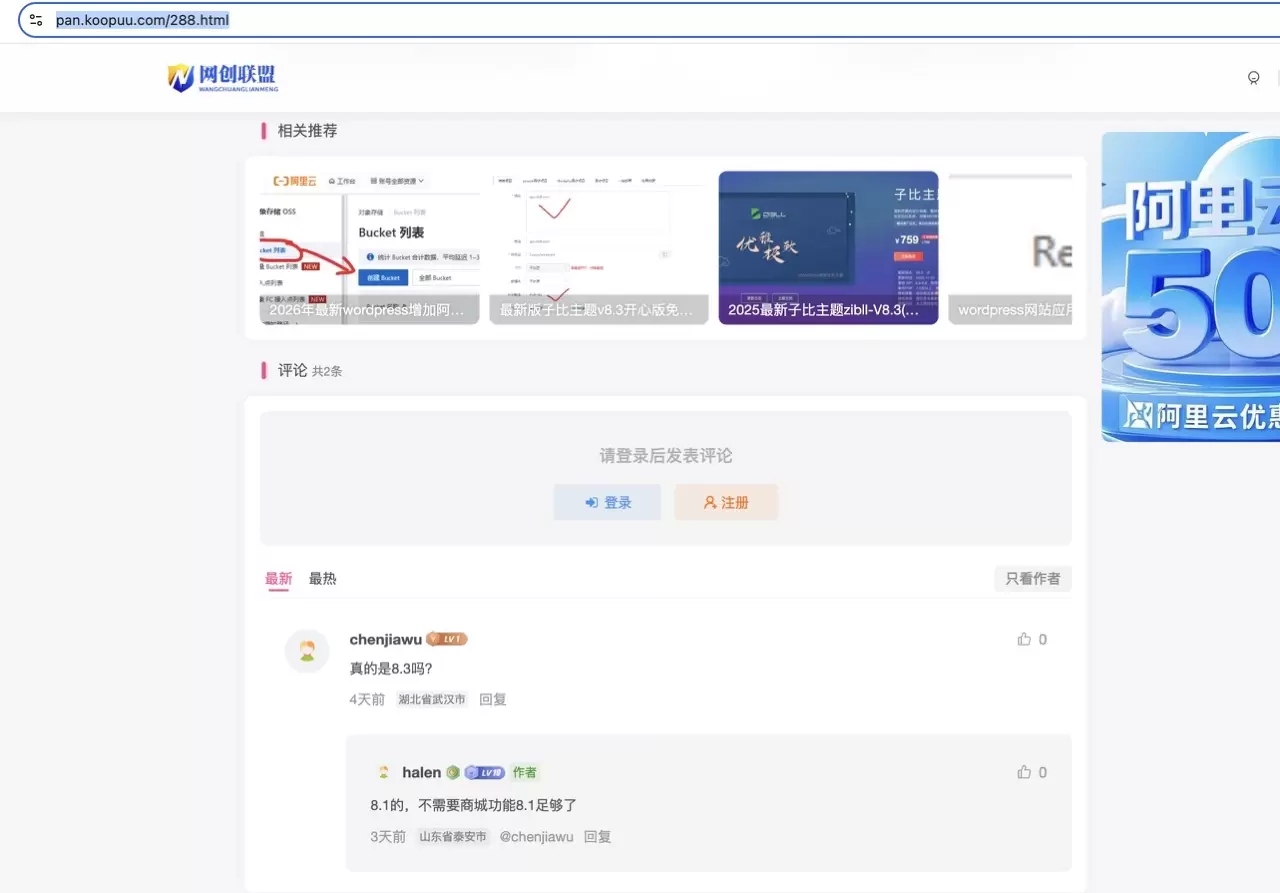This screenshot has height=893, width=1280.
Task: Open chenjiawu's user profile name
Action: 385,640
